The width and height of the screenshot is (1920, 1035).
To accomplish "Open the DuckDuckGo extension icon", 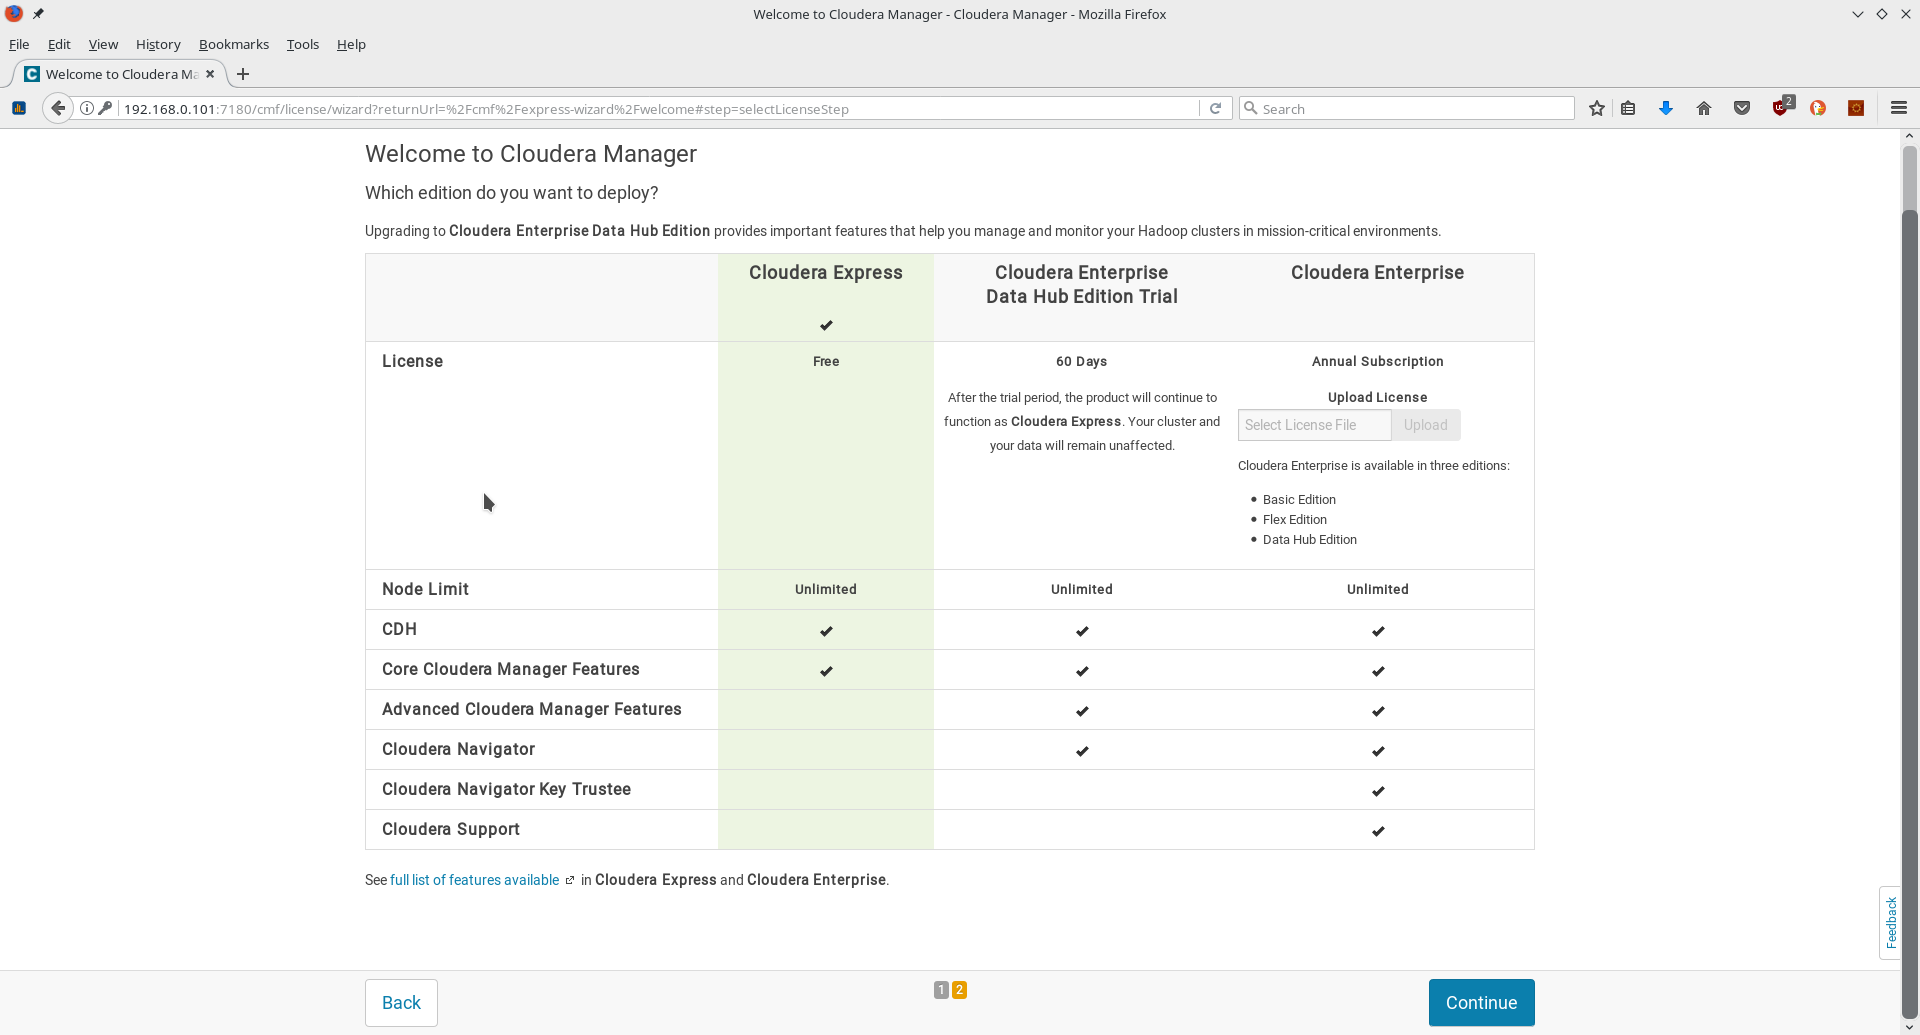I will pyautogui.click(x=1818, y=108).
